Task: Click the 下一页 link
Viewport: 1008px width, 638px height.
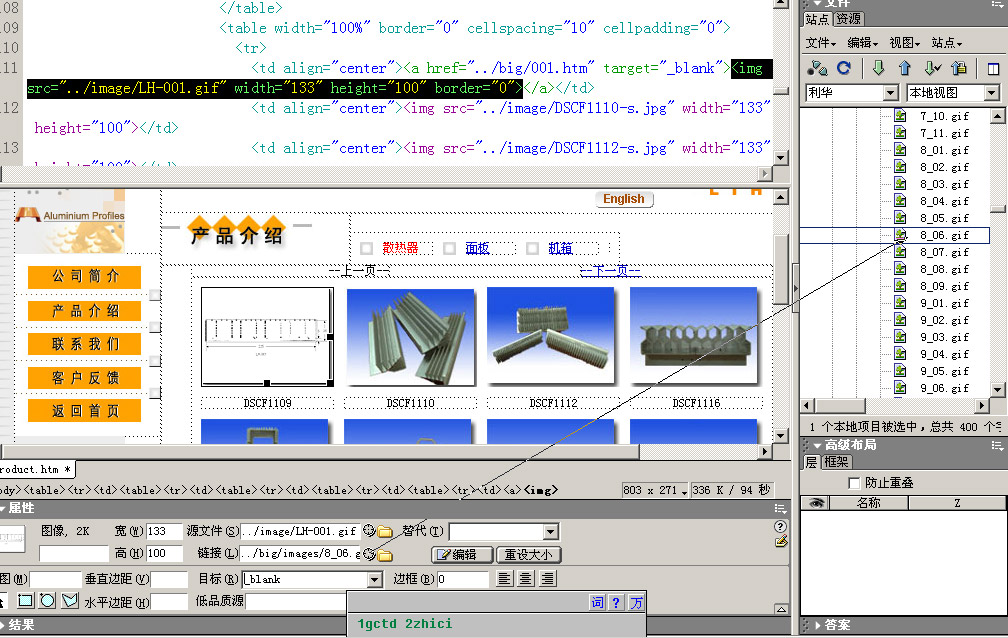Action: [610, 271]
